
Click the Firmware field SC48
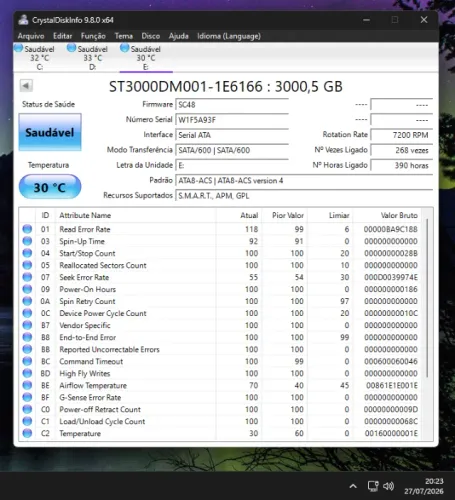pyautogui.click(x=232, y=105)
